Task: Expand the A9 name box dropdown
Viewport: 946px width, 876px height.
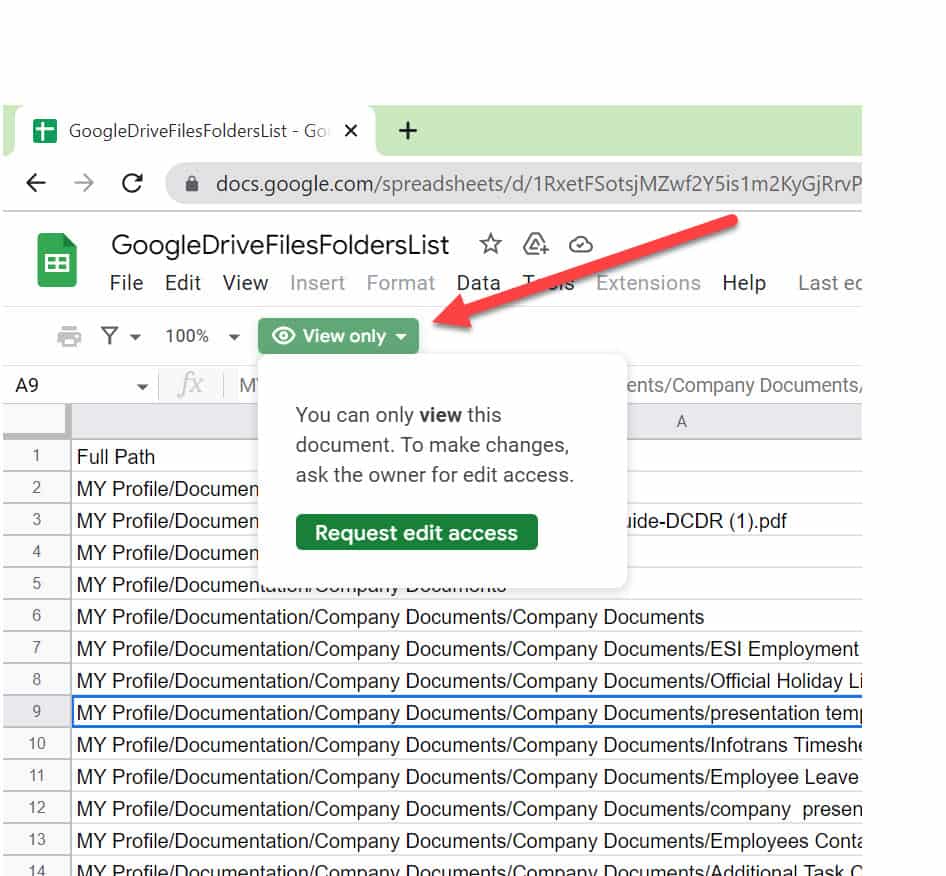Action: click(142, 386)
